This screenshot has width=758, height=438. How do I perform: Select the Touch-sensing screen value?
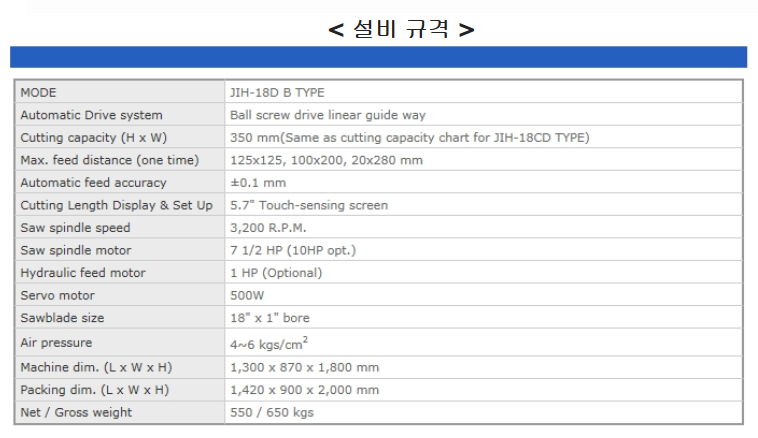(309, 205)
